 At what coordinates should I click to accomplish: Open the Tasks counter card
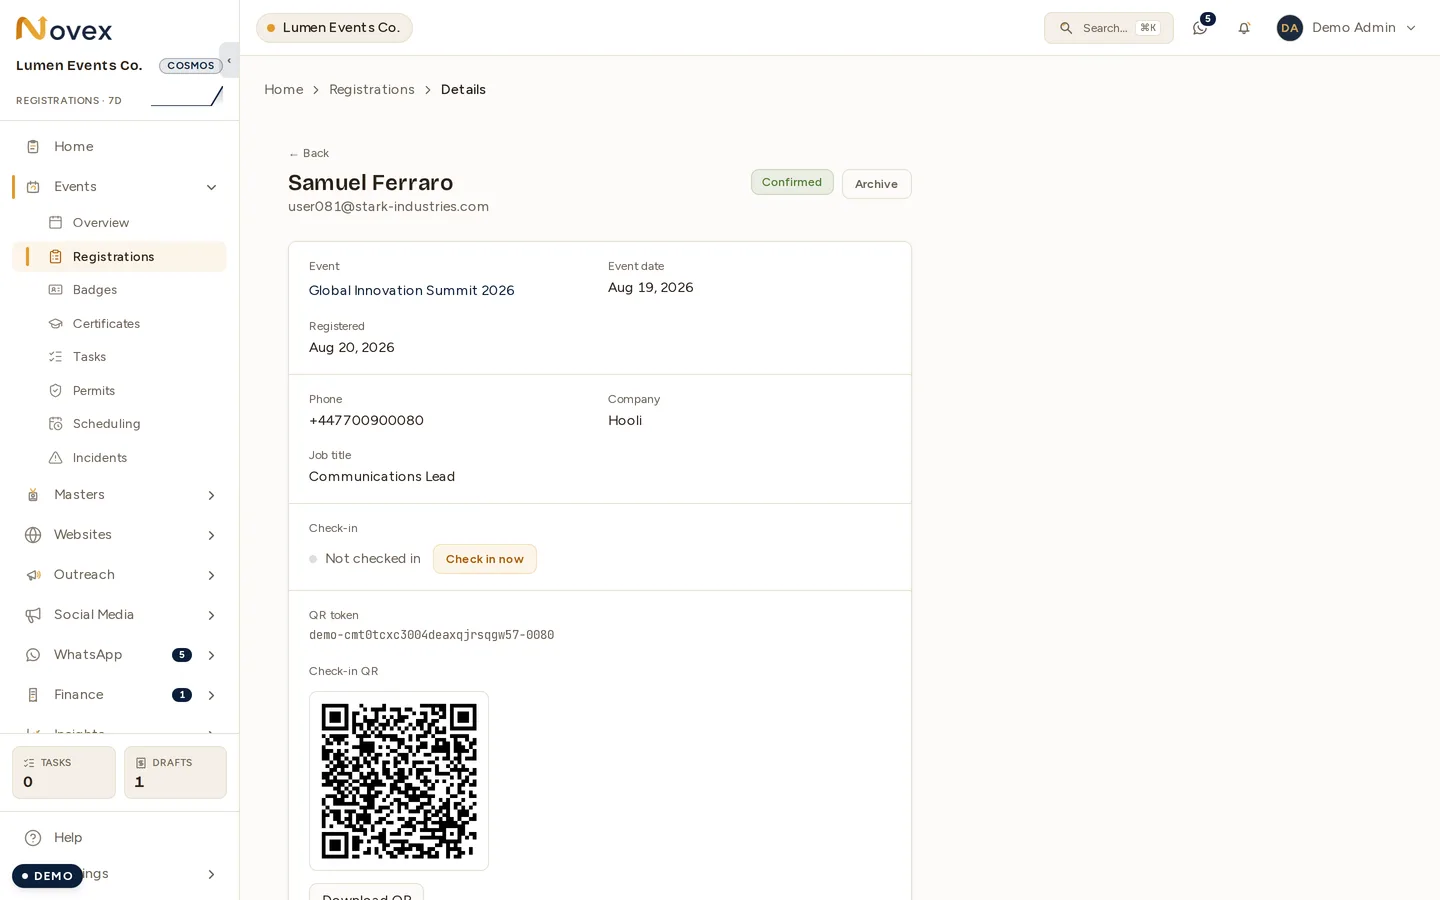tap(64, 773)
